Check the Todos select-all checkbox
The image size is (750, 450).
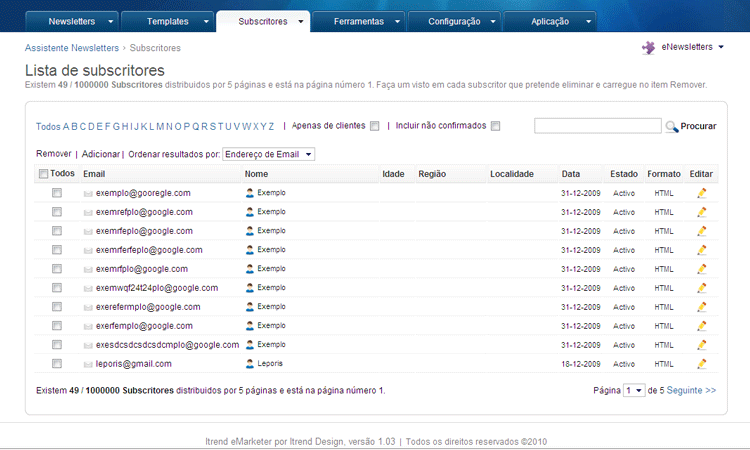point(43,174)
